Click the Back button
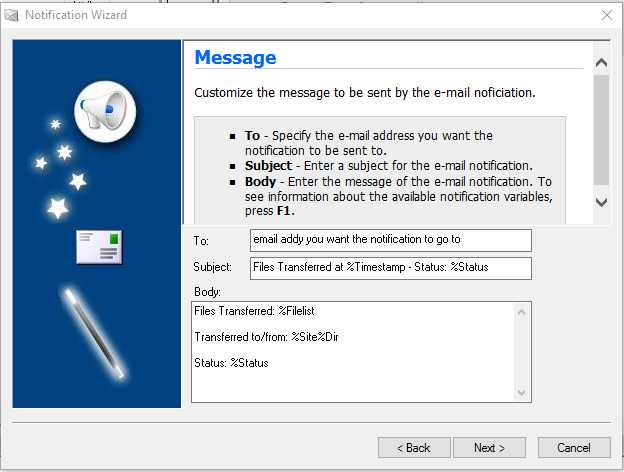624x472 pixels. (x=414, y=448)
